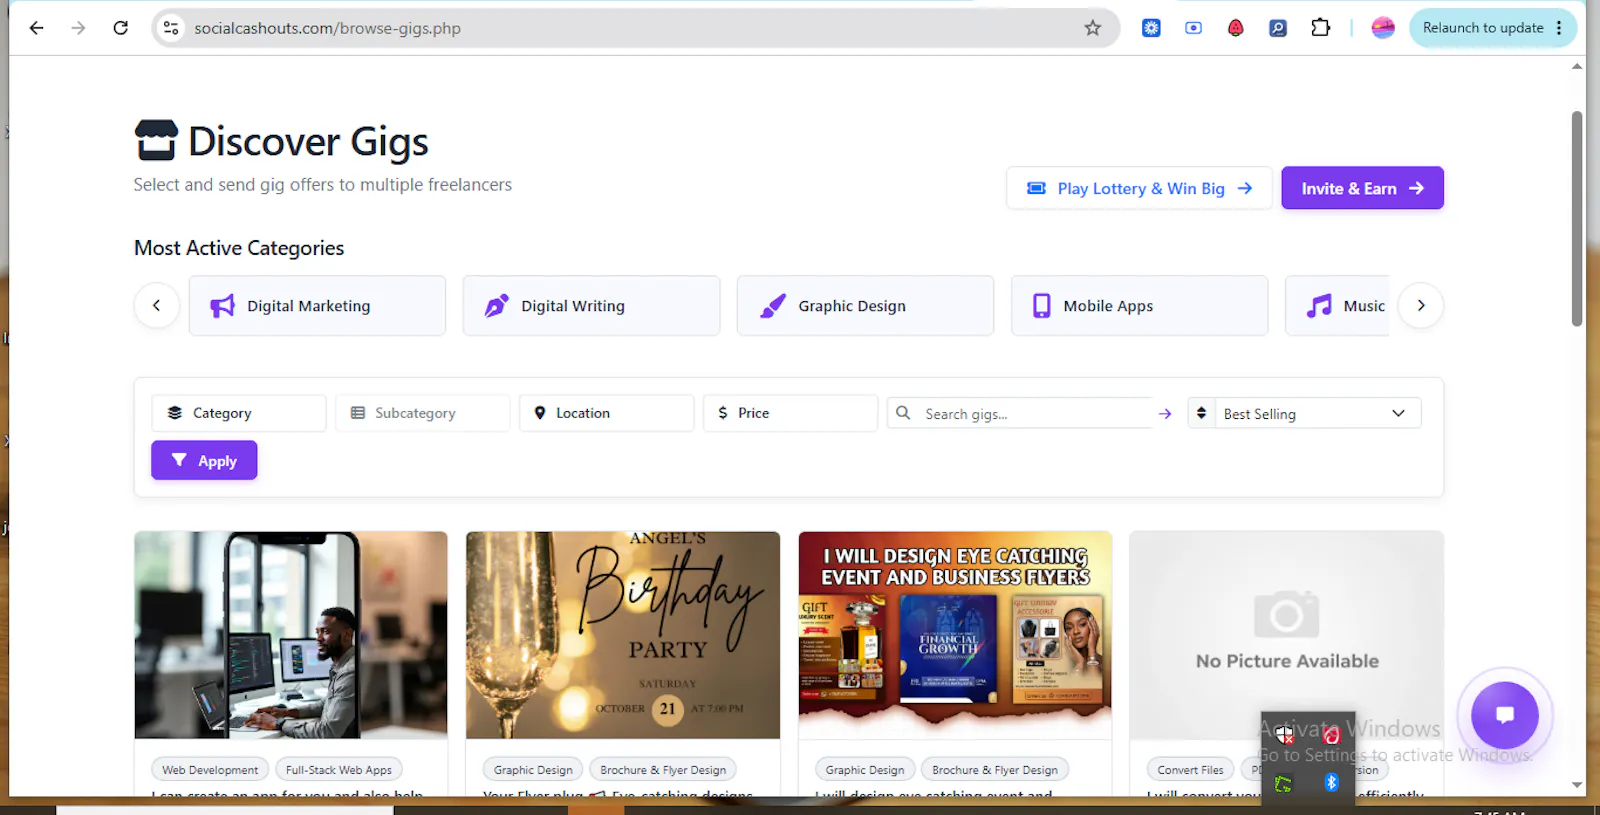
Task: Bookmark this page with the star icon
Action: (x=1093, y=28)
